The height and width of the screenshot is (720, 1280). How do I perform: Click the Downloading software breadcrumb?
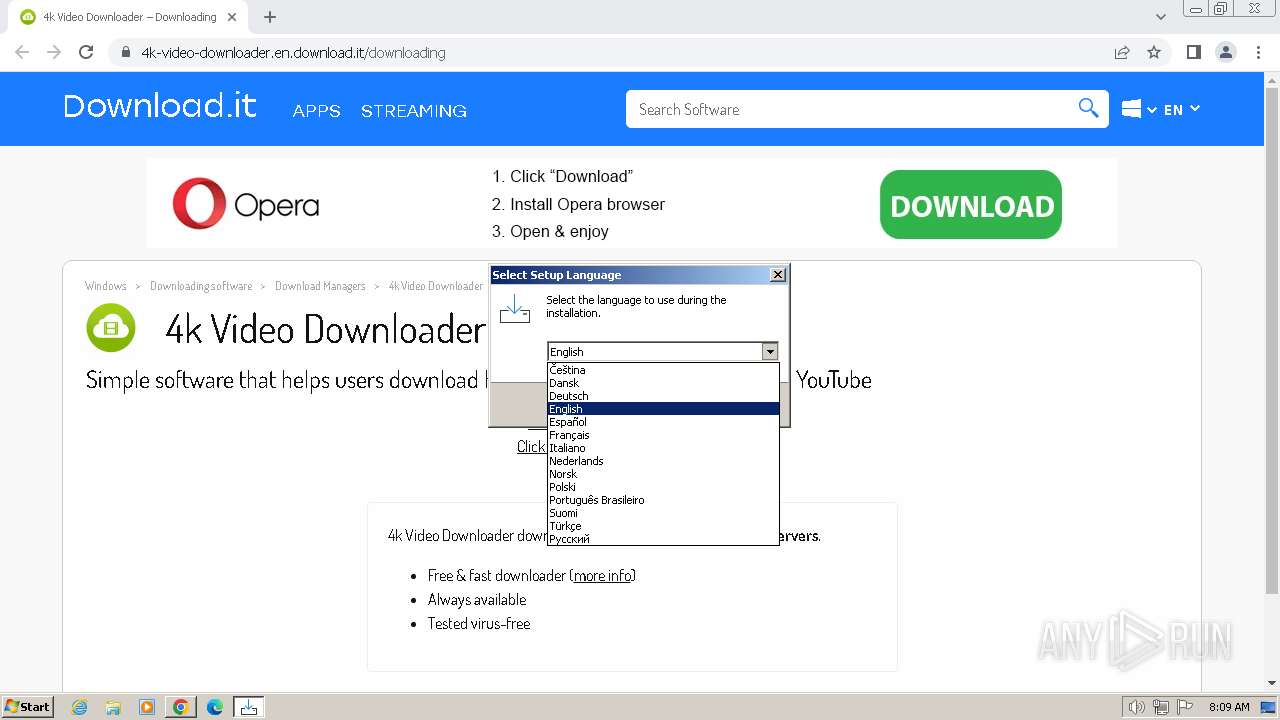tap(201, 286)
